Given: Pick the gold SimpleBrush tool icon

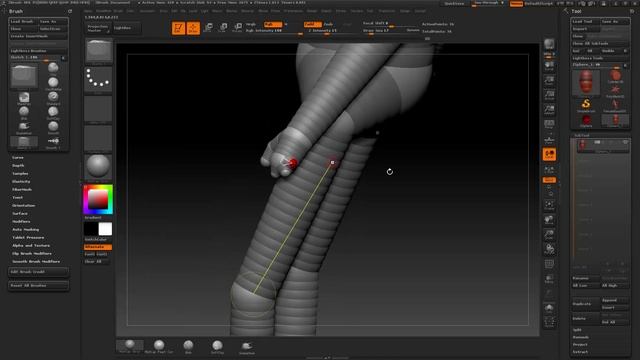Looking at the screenshot, I should click(586, 104).
